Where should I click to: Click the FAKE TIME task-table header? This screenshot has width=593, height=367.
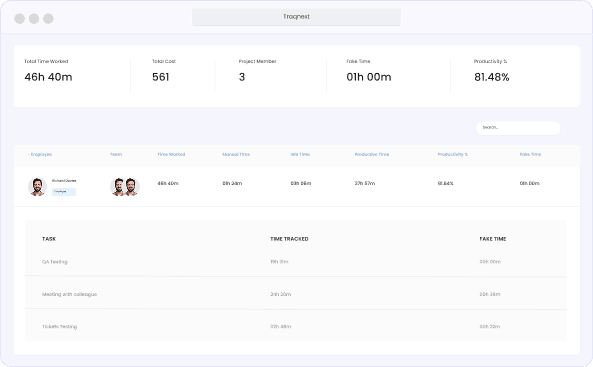click(x=493, y=239)
